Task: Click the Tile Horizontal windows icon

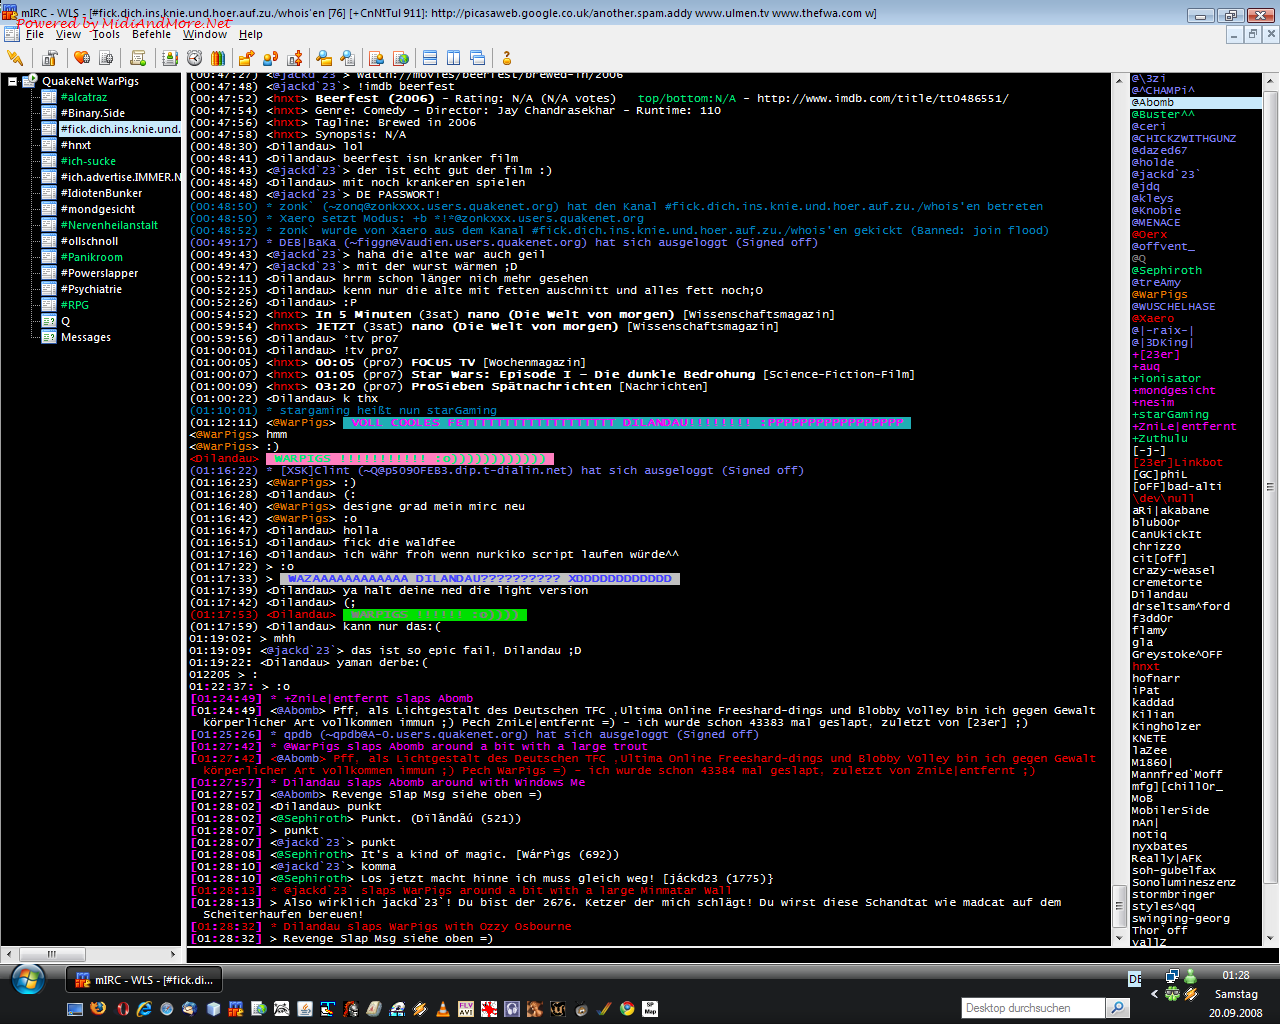Action: click(430, 58)
